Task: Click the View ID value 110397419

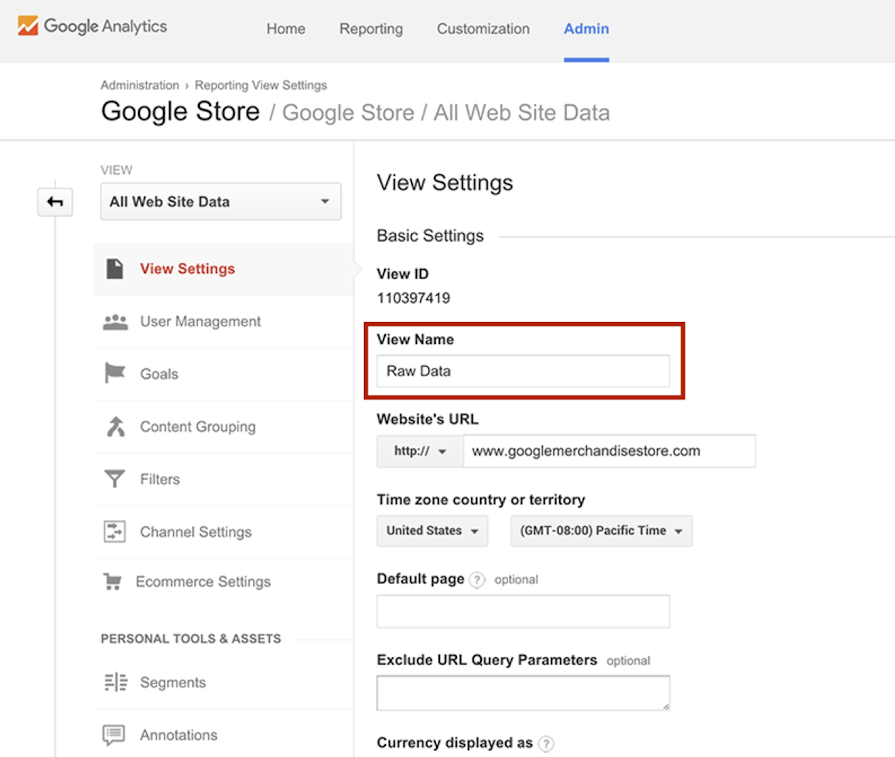Action: [x=413, y=298]
